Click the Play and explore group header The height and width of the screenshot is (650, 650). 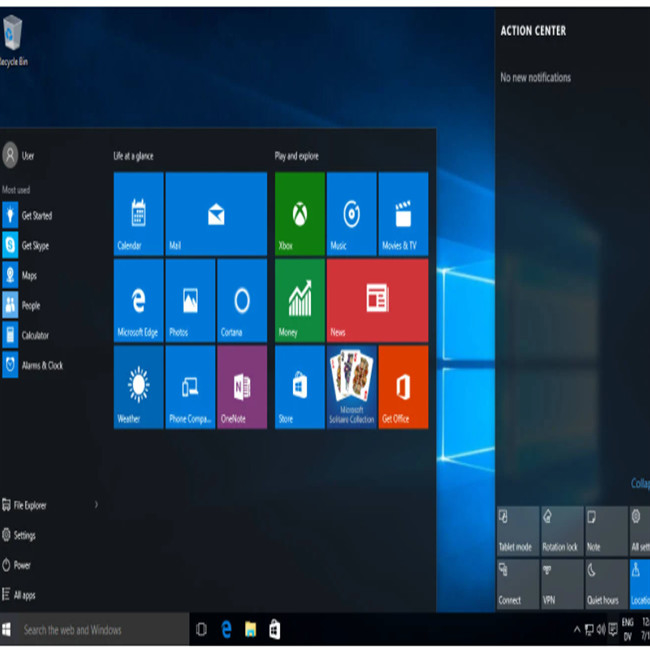(296, 156)
